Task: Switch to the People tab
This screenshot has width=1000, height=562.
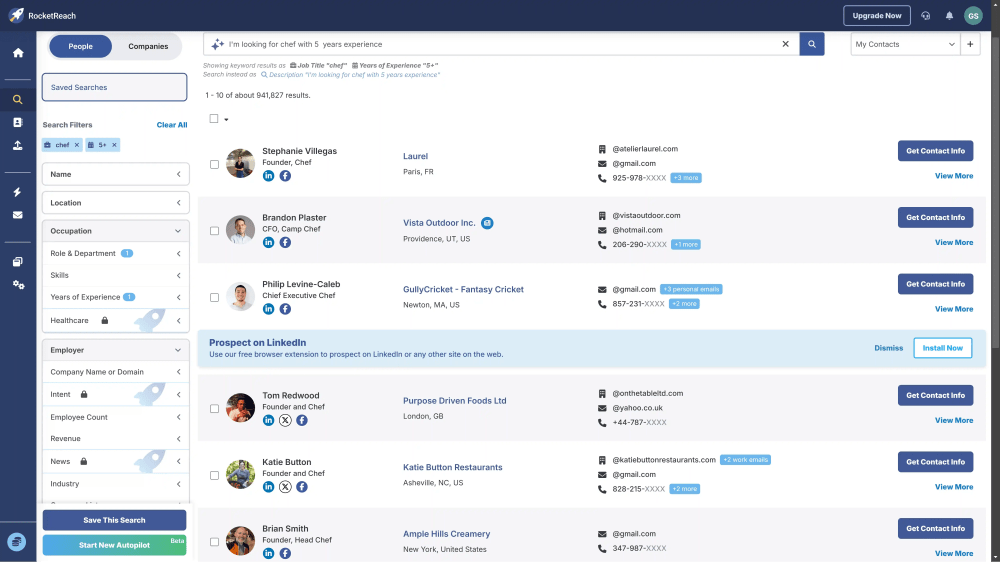Action: click(x=80, y=46)
